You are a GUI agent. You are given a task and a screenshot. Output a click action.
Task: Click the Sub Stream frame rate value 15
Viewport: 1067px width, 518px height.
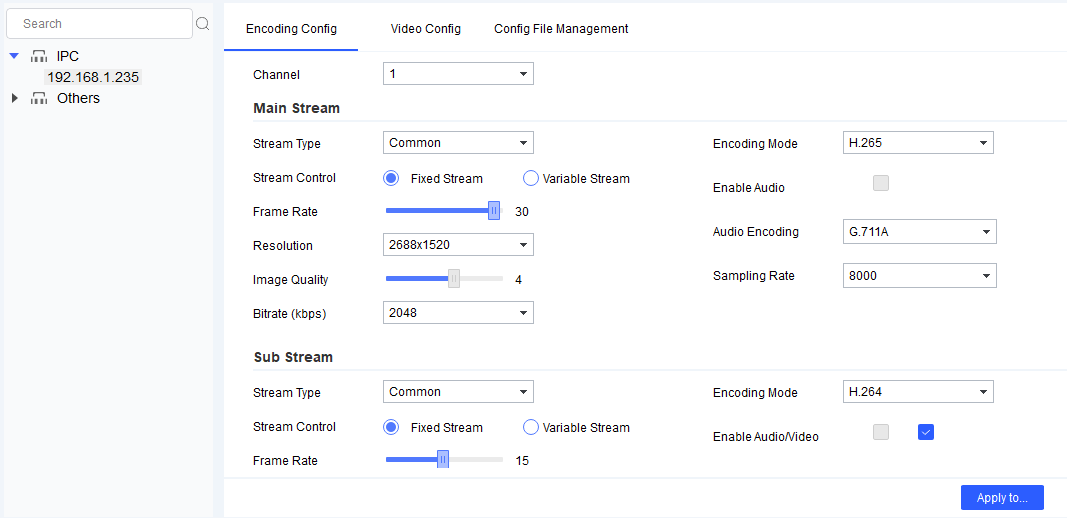tap(522, 461)
